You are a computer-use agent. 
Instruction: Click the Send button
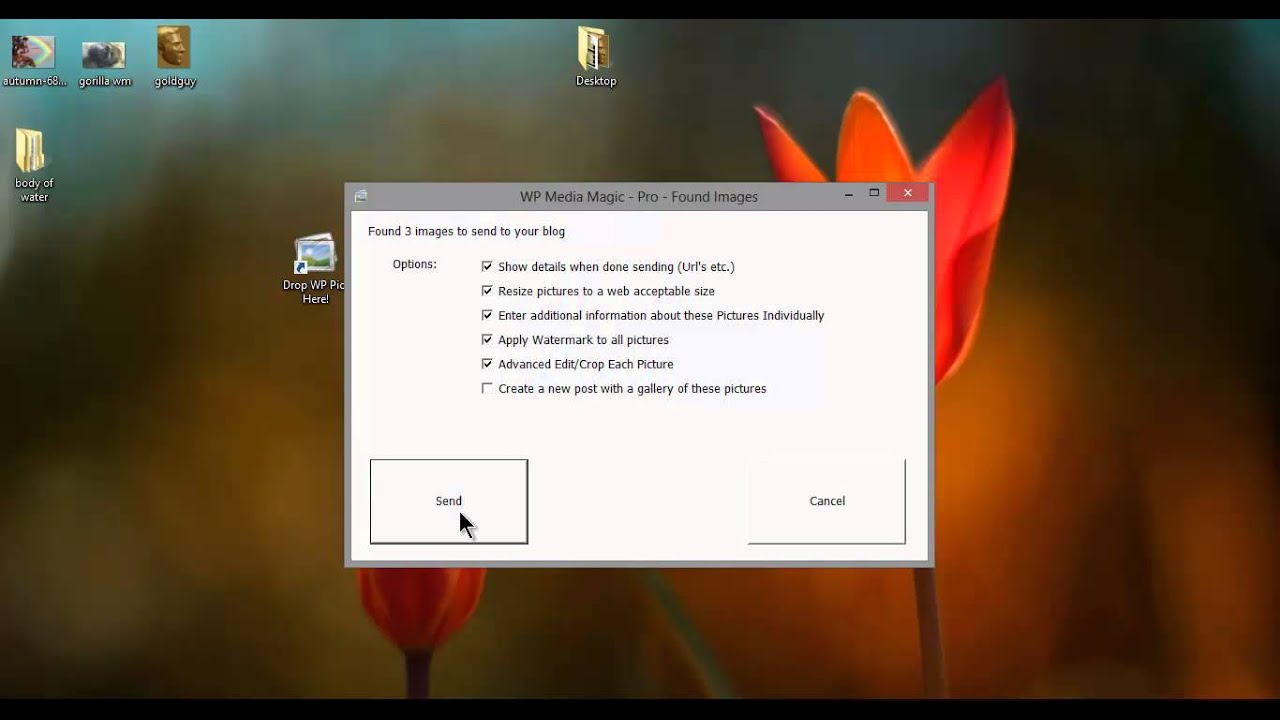[x=449, y=501]
